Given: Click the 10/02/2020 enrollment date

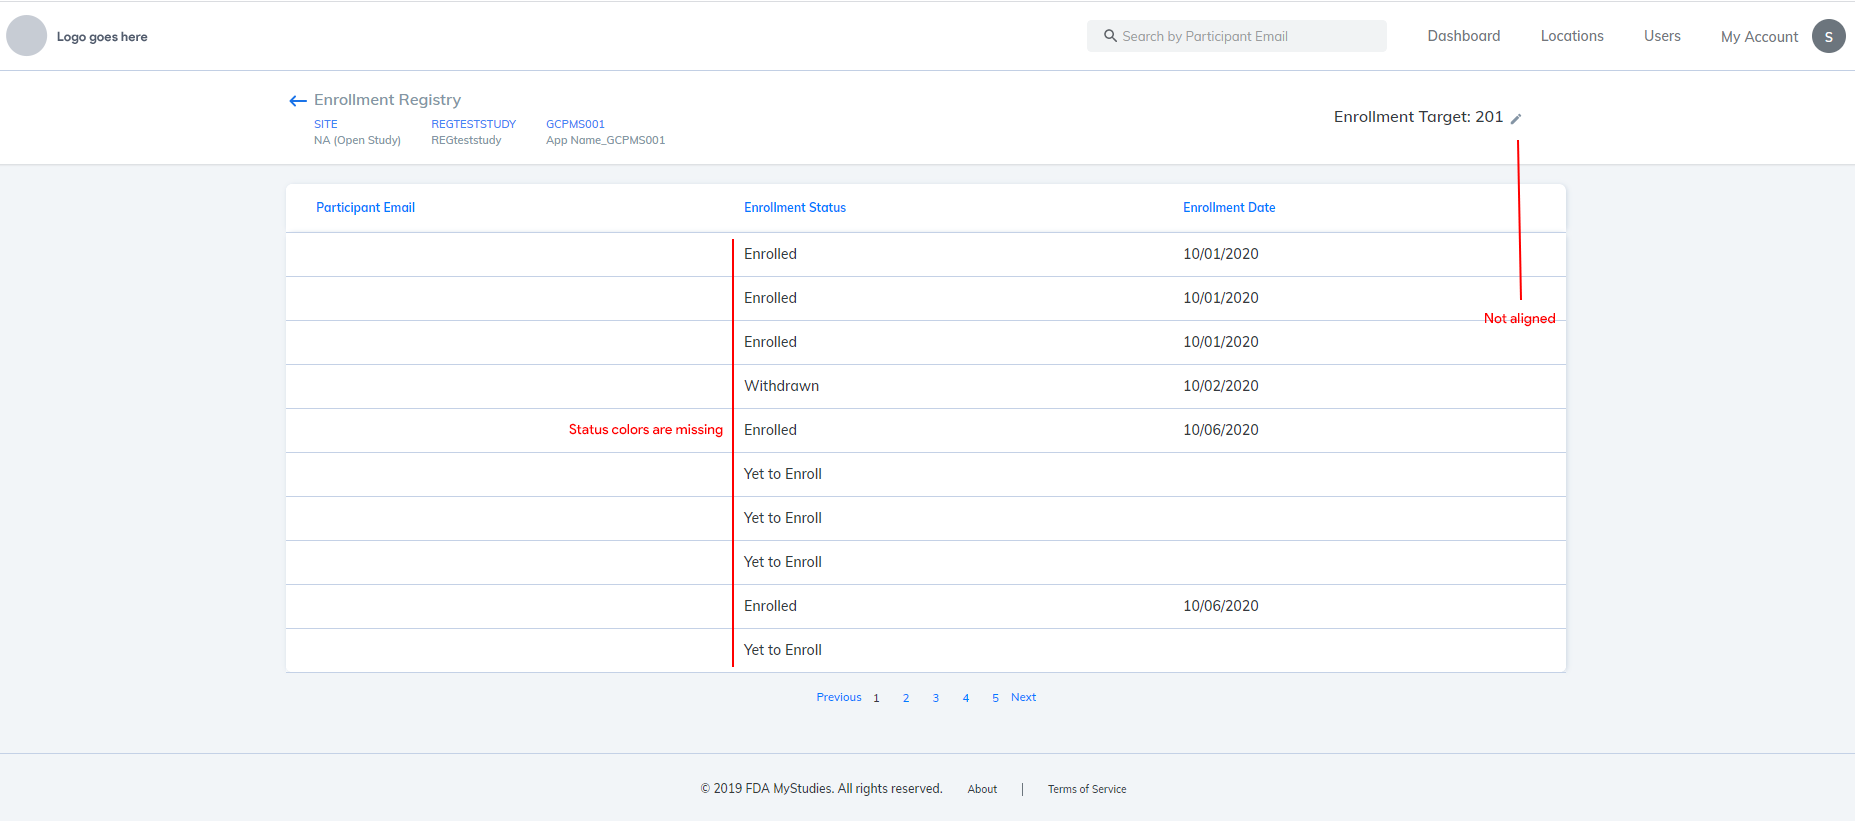Looking at the screenshot, I should click(1221, 386).
